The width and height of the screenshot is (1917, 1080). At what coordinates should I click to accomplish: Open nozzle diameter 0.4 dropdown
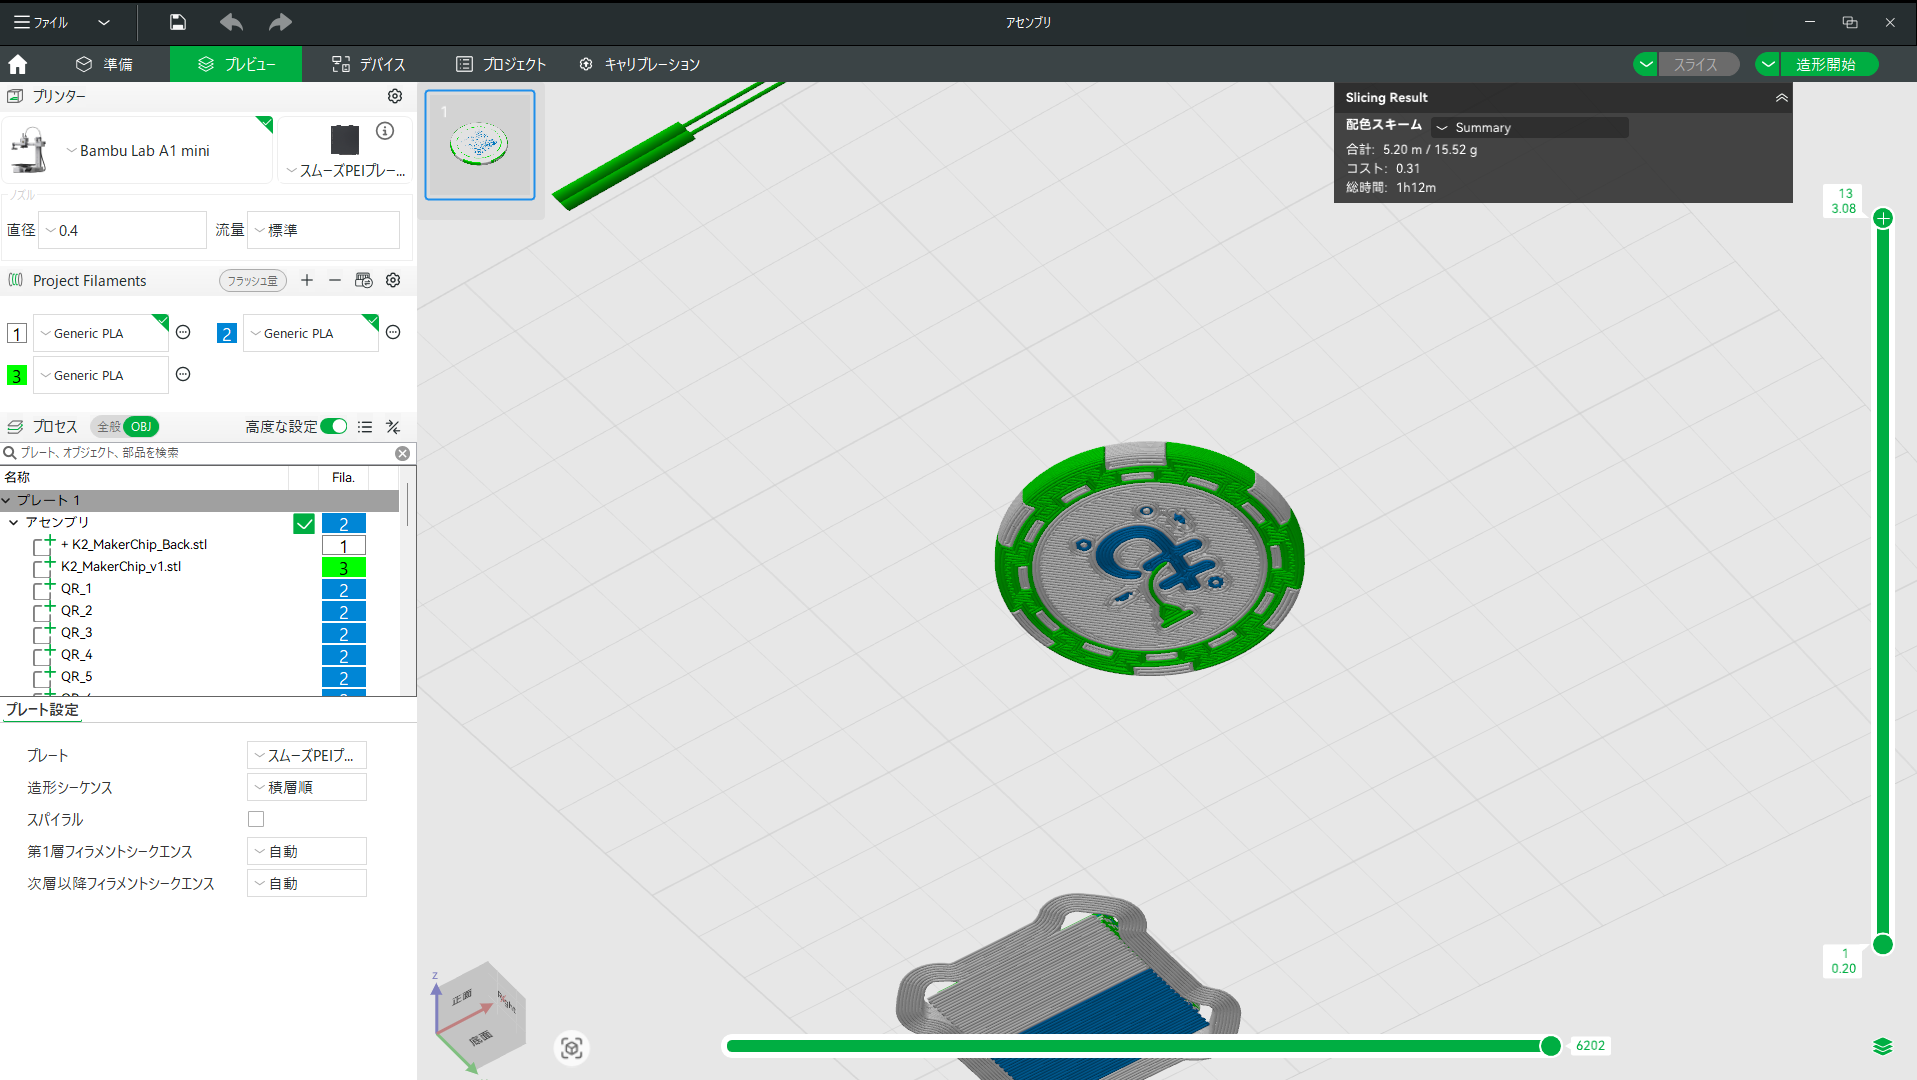(x=122, y=230)
